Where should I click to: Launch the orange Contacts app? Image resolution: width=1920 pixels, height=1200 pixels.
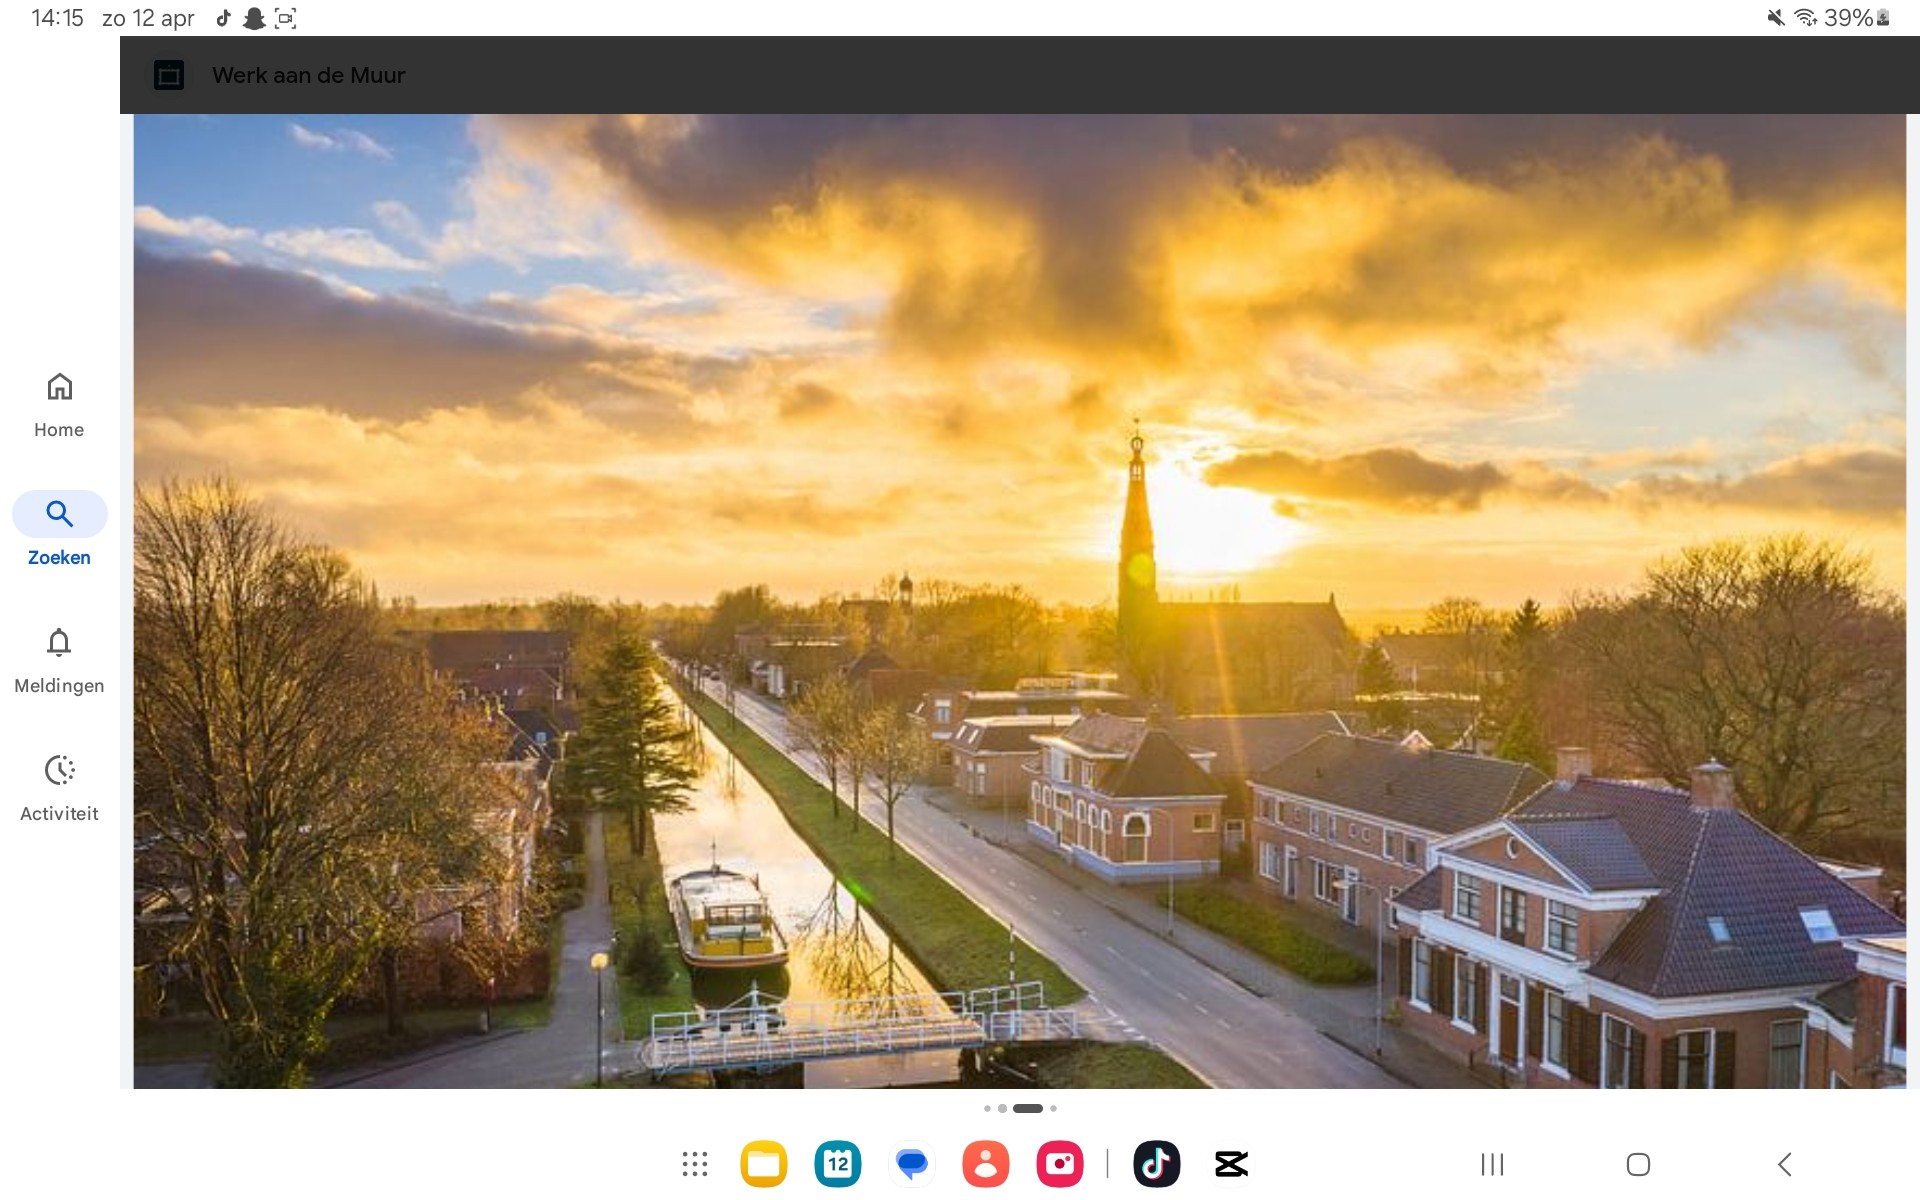pyautogui.click(x=986, y=1164)
